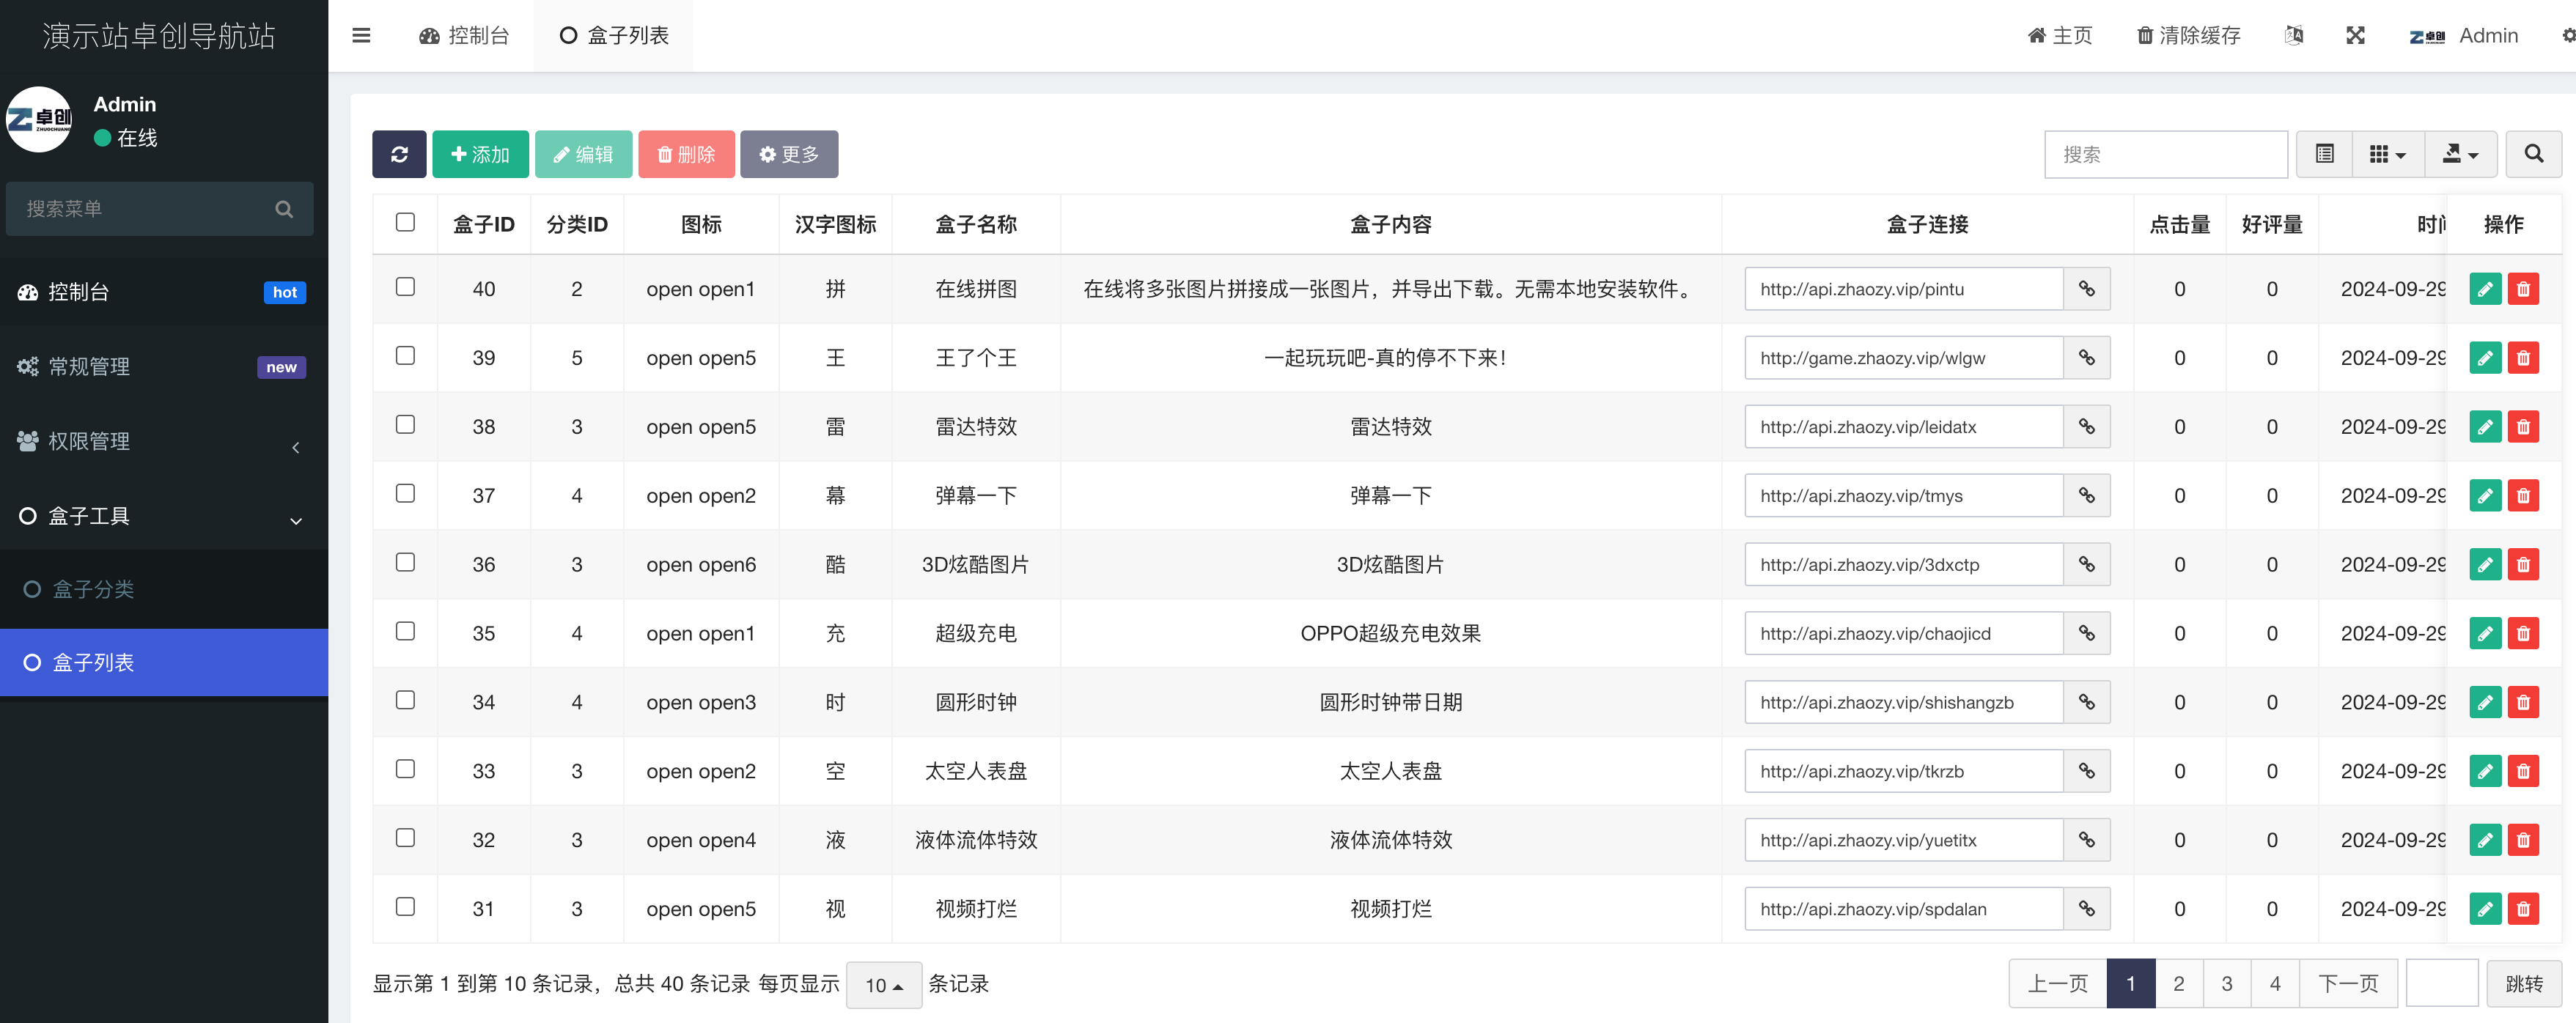Focus the table 搜索 input field
Image resolution: width=2576 pixels, height=1023 pixels.
[x=2166, y=154]
